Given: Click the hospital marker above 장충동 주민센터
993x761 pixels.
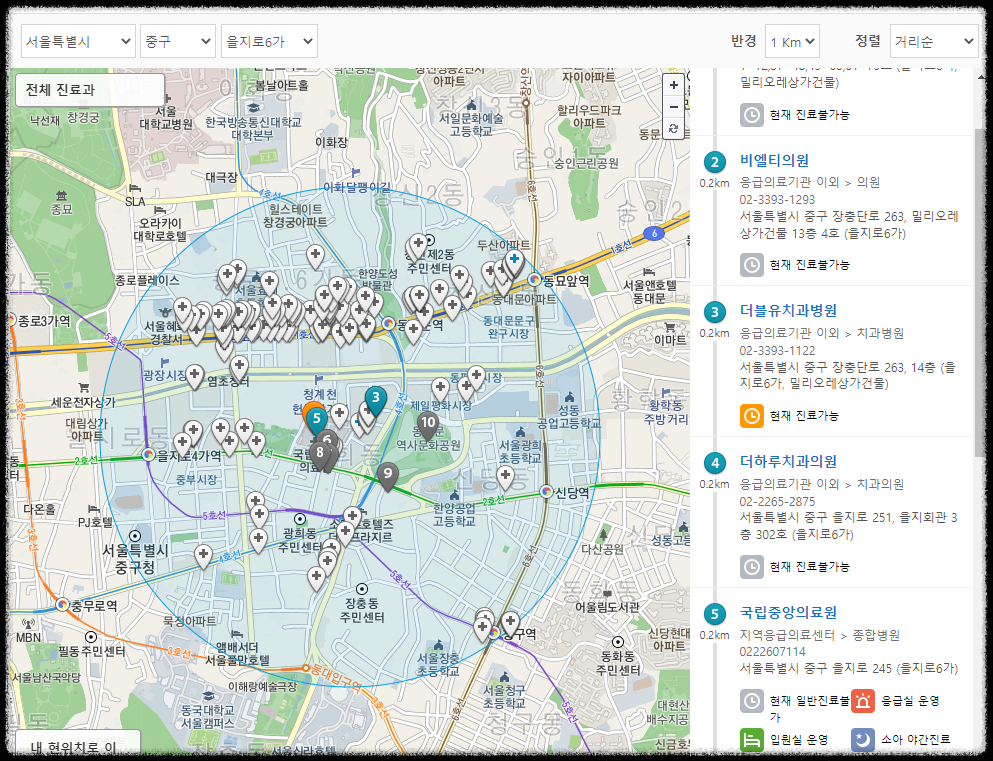Looking at the screenshot, I should click(316, 579).
